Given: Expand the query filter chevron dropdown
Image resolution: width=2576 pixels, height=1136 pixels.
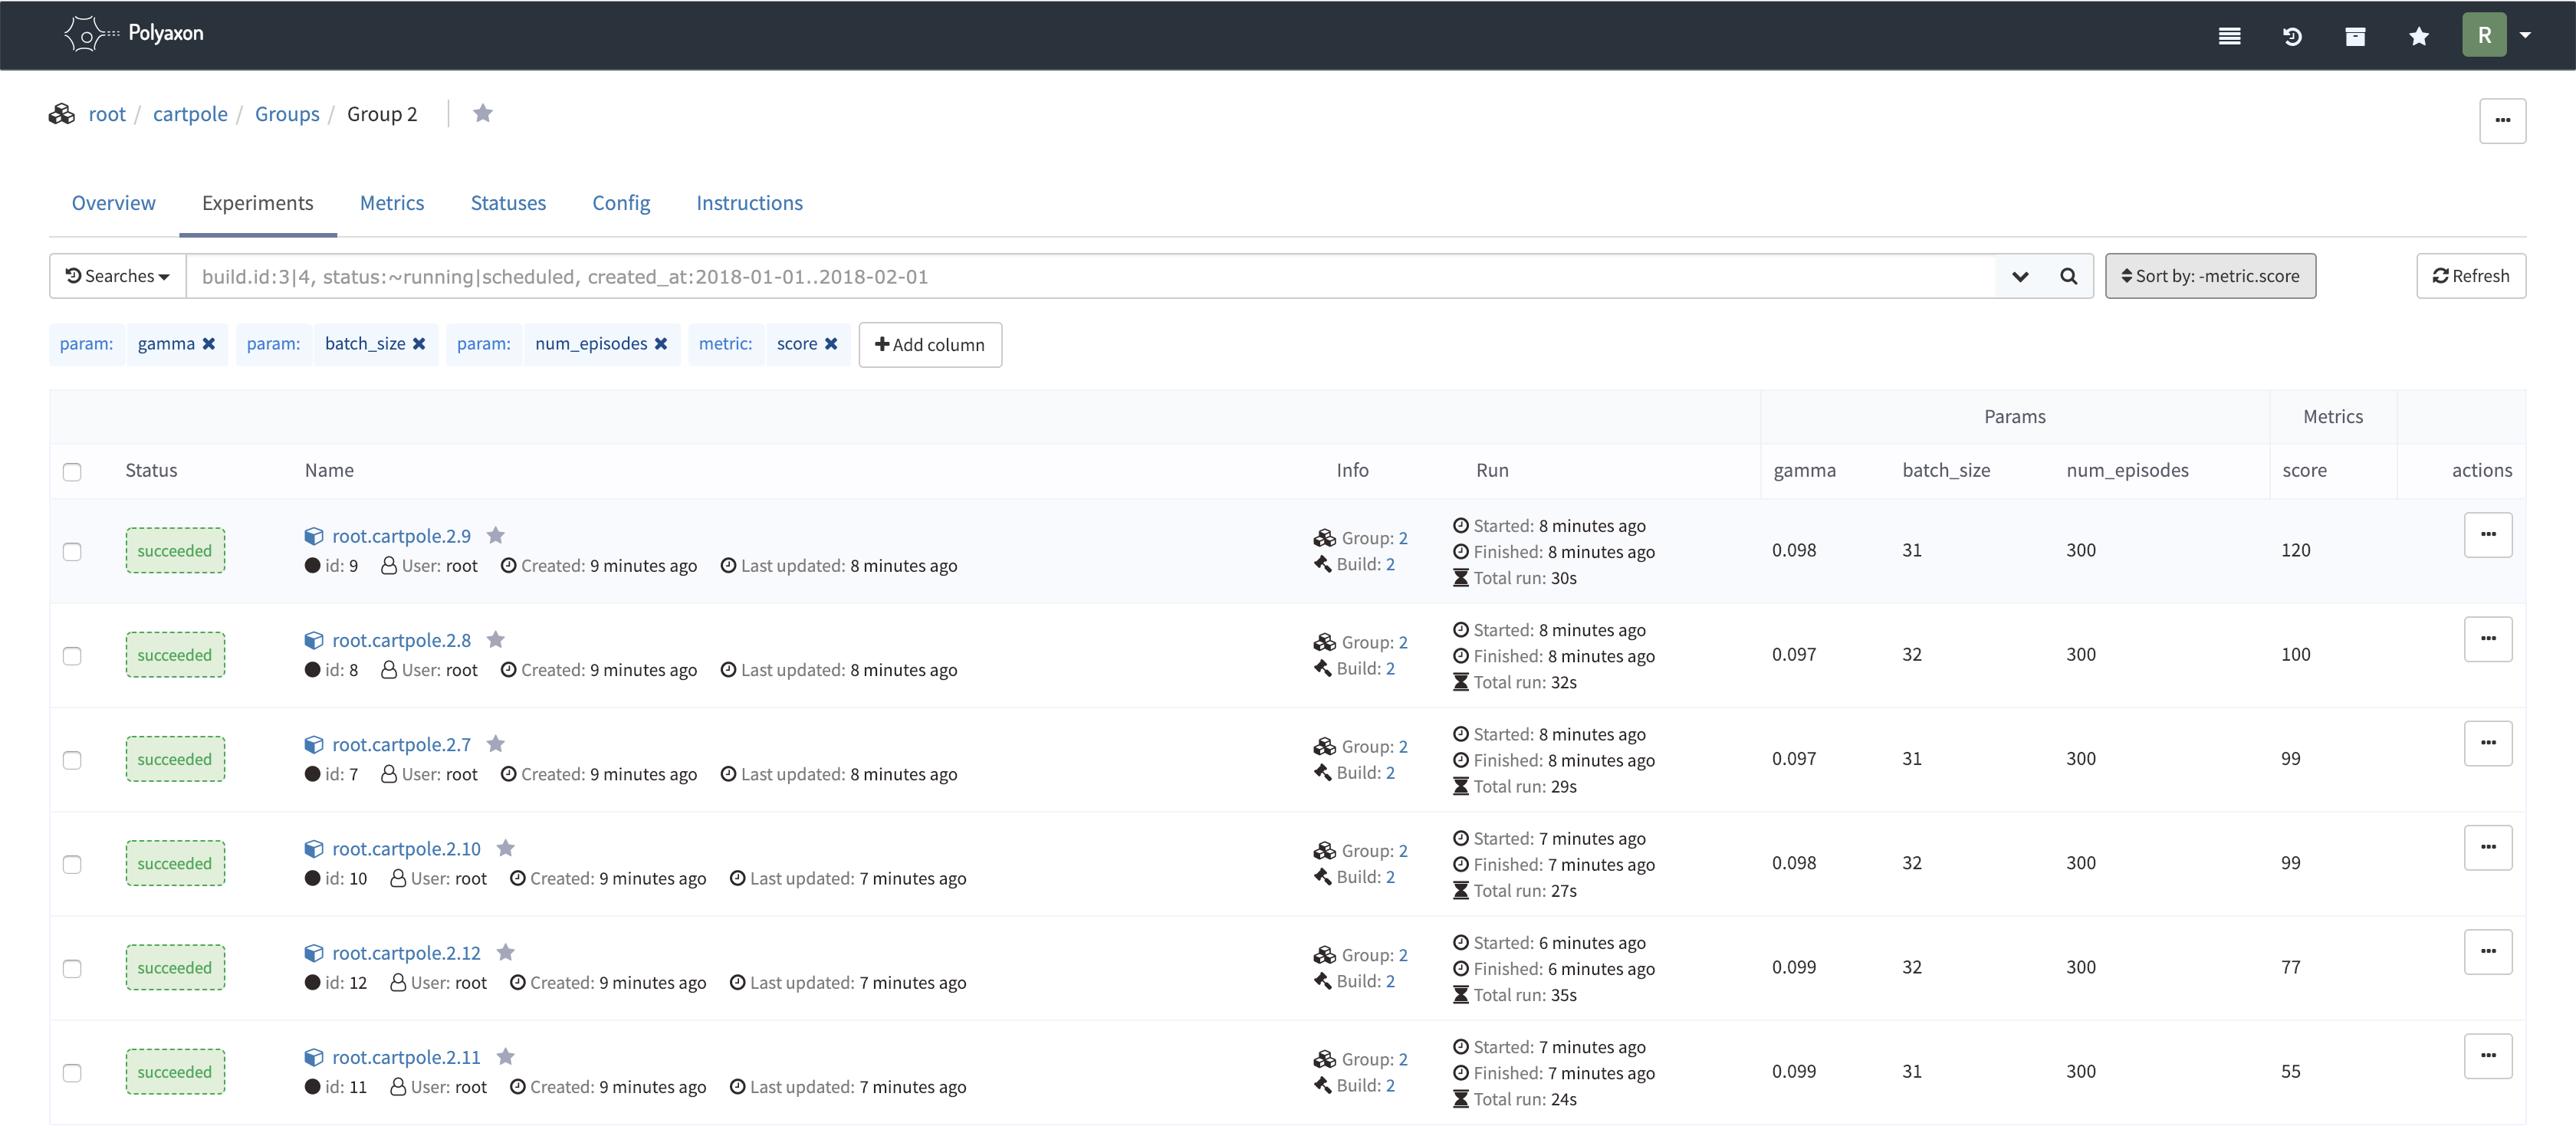Looking at the screenshot, I should (2020, 276).
